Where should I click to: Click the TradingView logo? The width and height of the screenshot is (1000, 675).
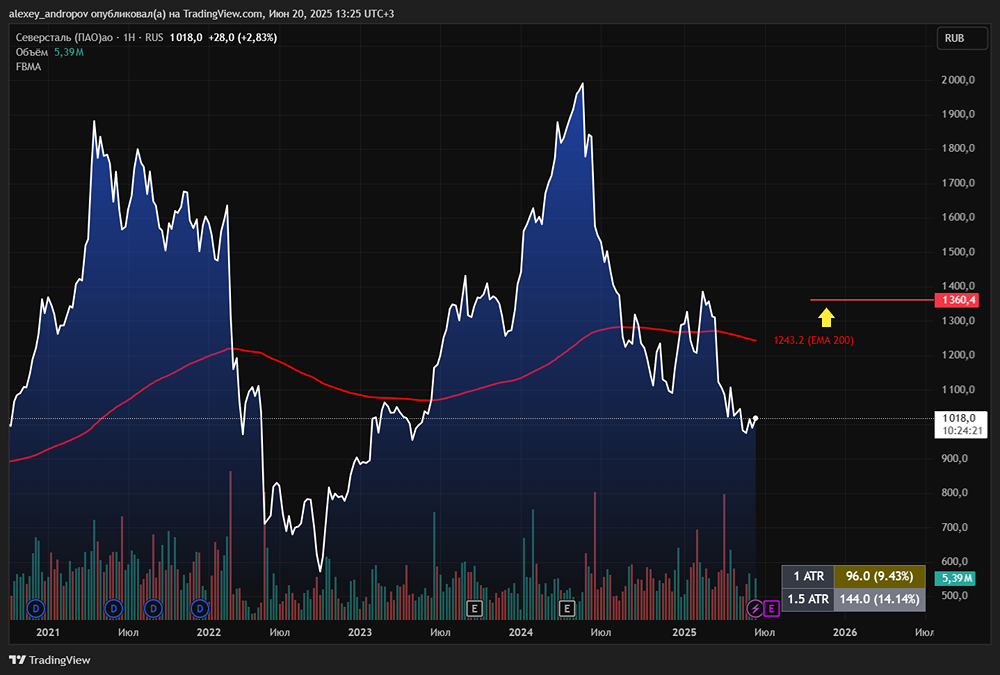pyautogui.click(x=50, y=659)
